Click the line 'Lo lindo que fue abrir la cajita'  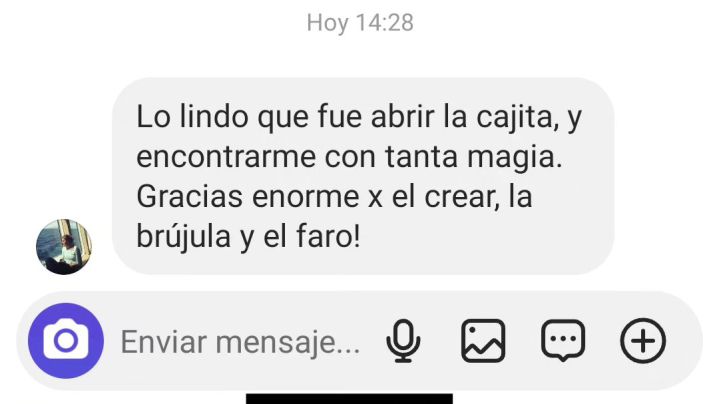click(x=347, y=116)
